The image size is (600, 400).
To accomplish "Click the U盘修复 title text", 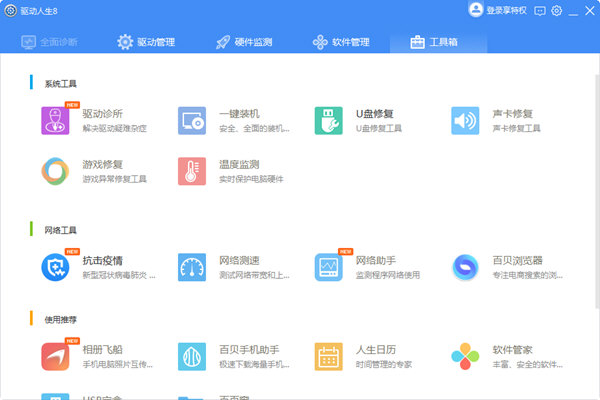I will [x=375, y=114].
